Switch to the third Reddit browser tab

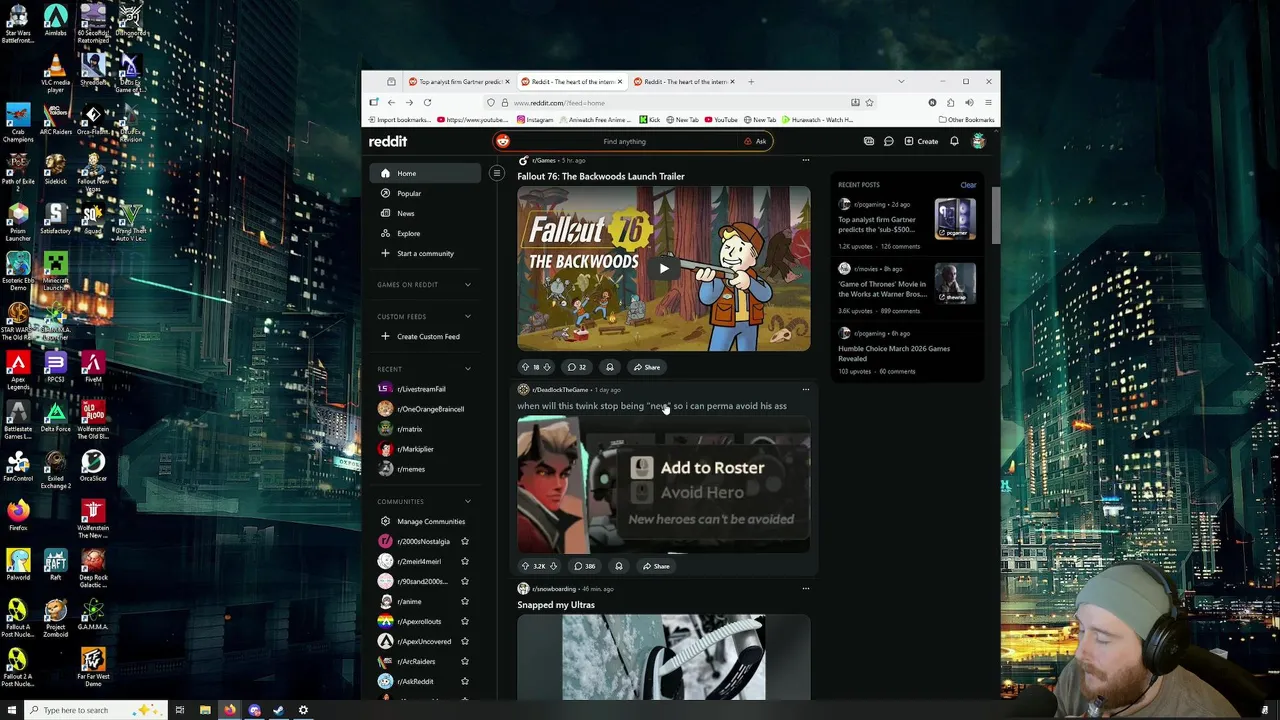pyautogui.click(x=685, y=82)
